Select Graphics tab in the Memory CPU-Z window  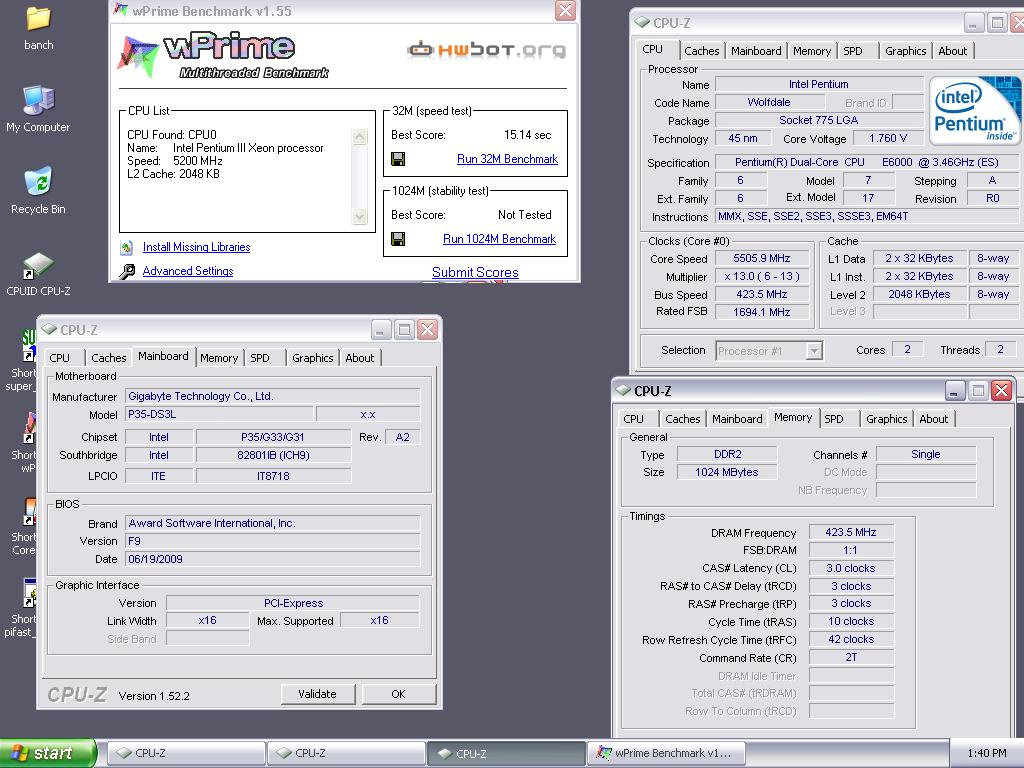click(887, 419)
